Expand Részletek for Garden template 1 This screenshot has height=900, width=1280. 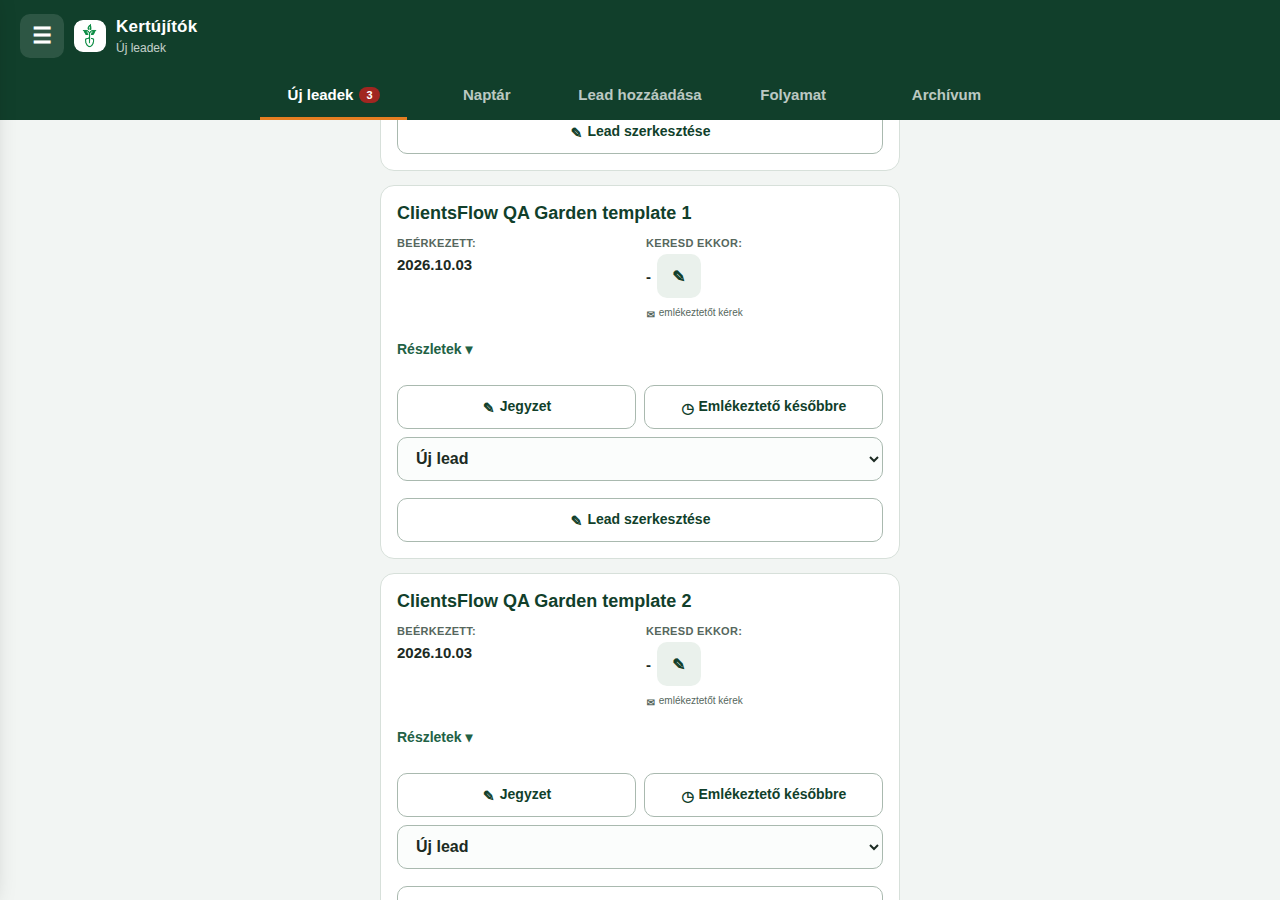tap(435, 349)
